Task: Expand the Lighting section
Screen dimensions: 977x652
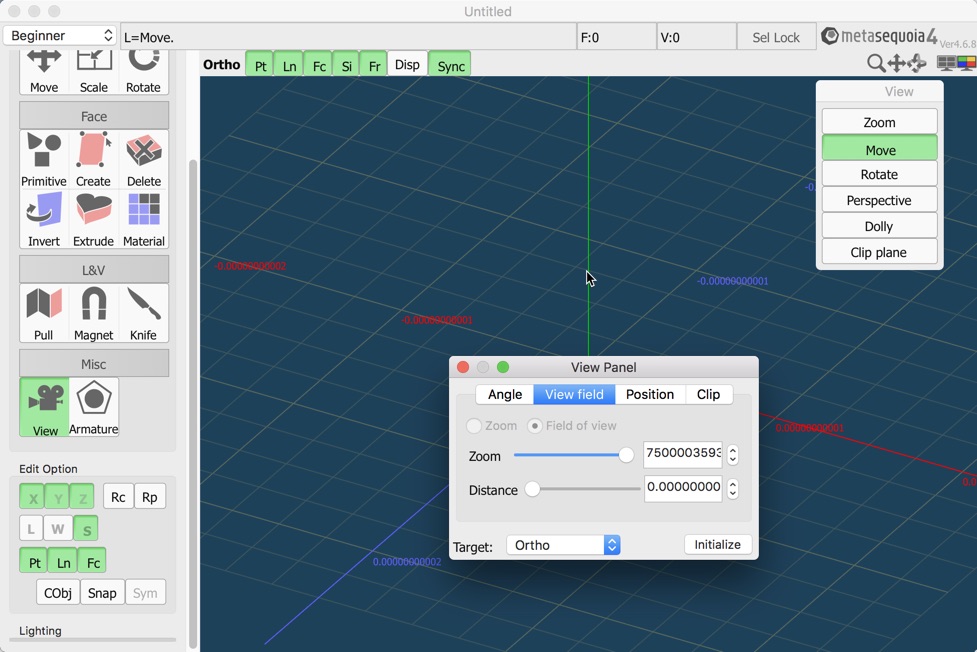Action: 40,630
